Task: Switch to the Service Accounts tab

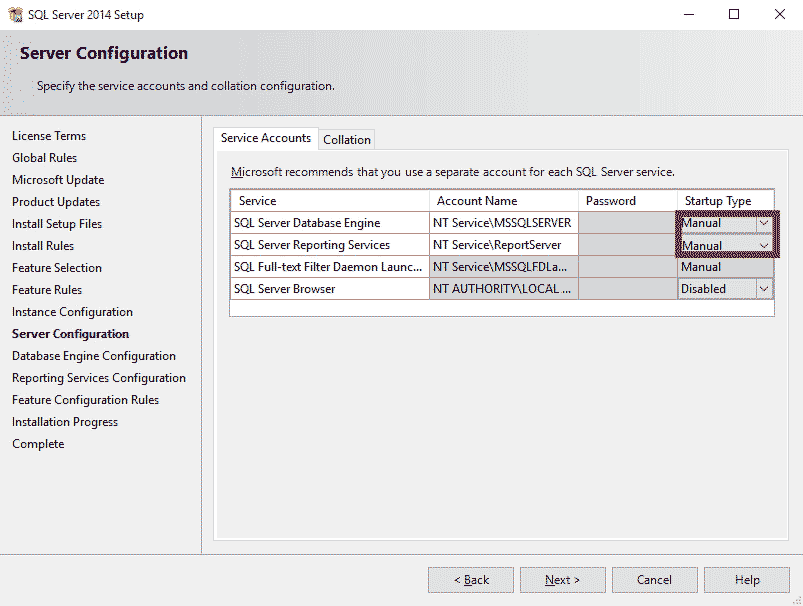Action: coord(265,139)
